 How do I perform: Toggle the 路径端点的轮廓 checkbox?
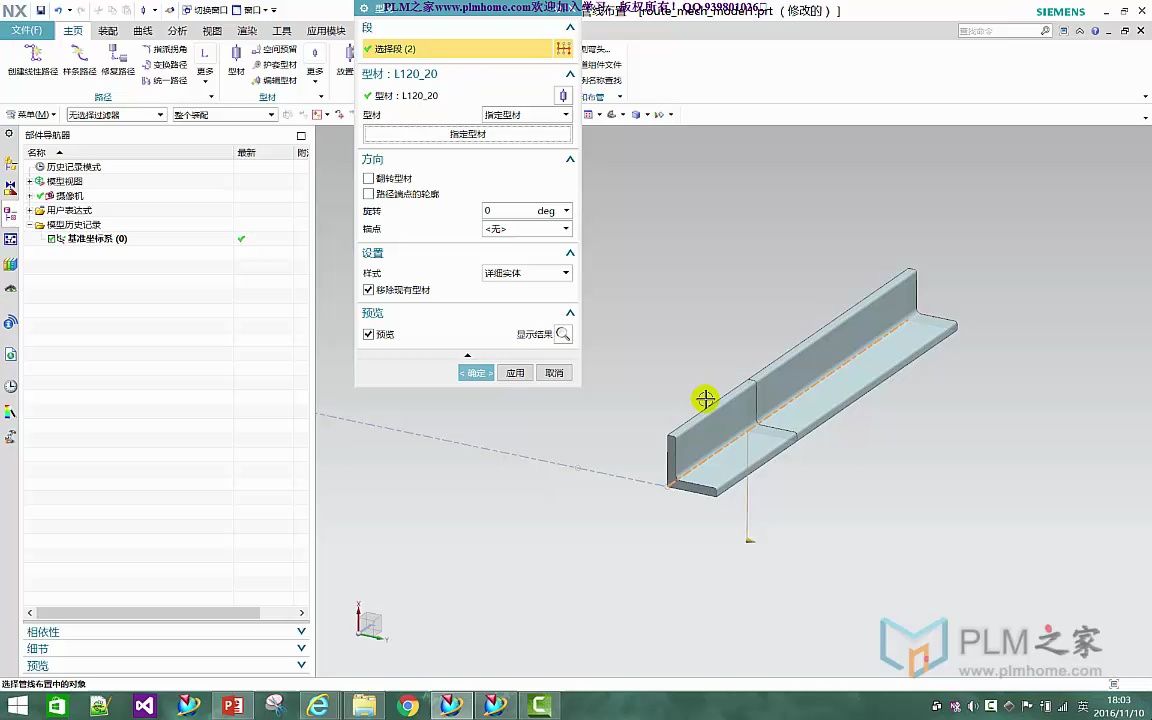(x=368, y=194)
